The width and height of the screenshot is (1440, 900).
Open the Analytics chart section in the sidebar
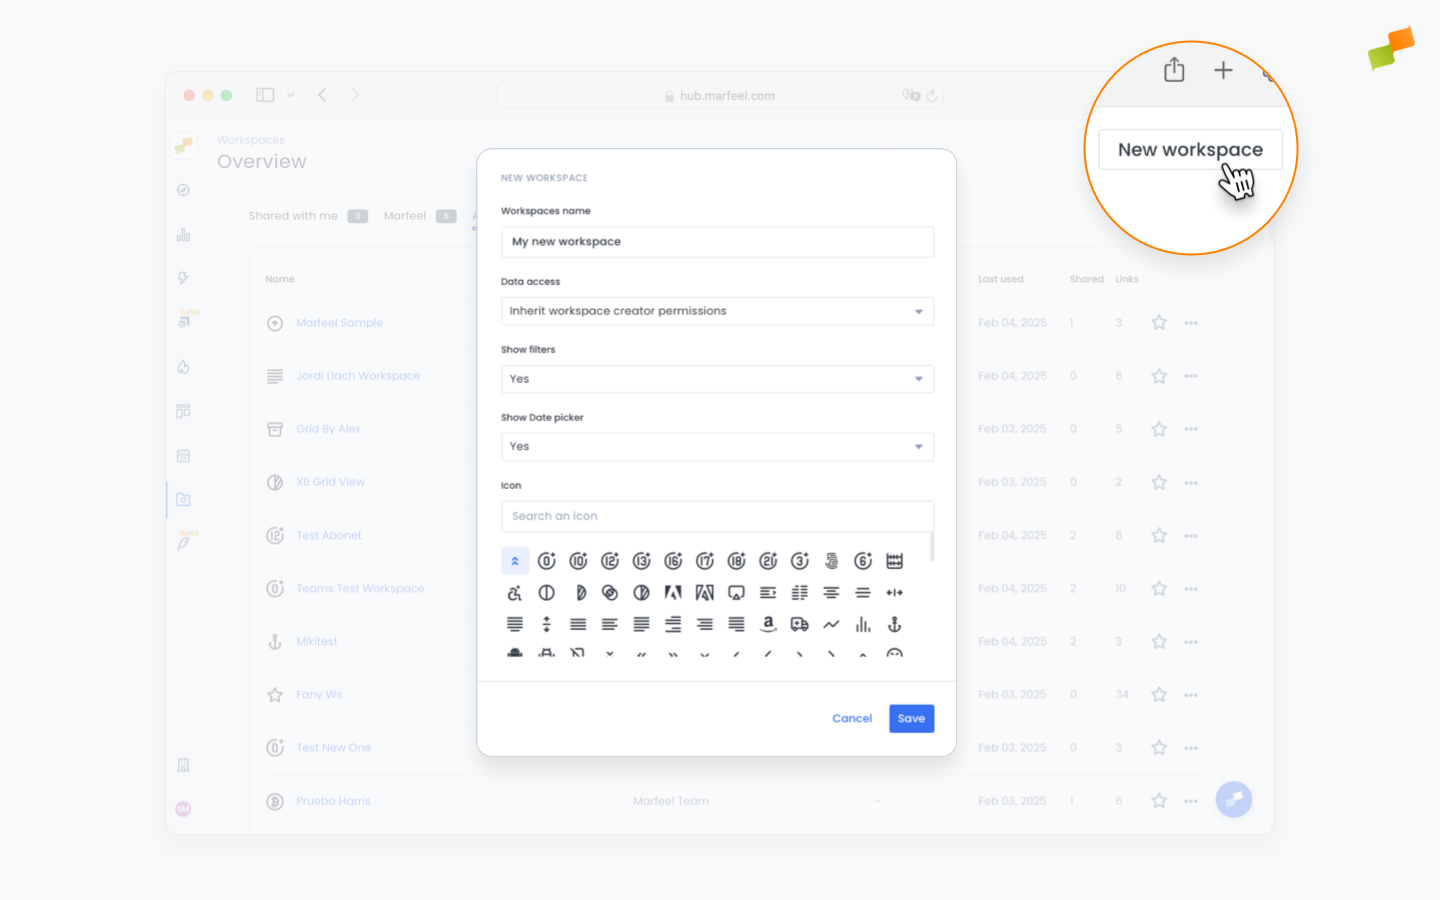click(x=184, y=234)
